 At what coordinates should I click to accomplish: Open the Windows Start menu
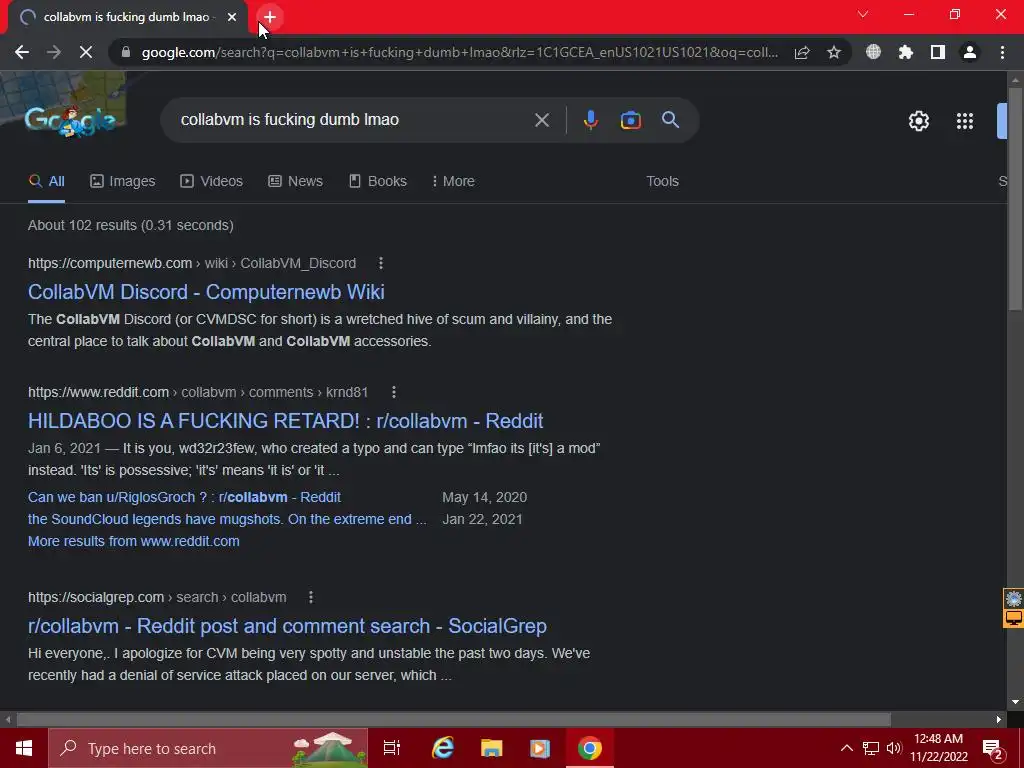24,748
